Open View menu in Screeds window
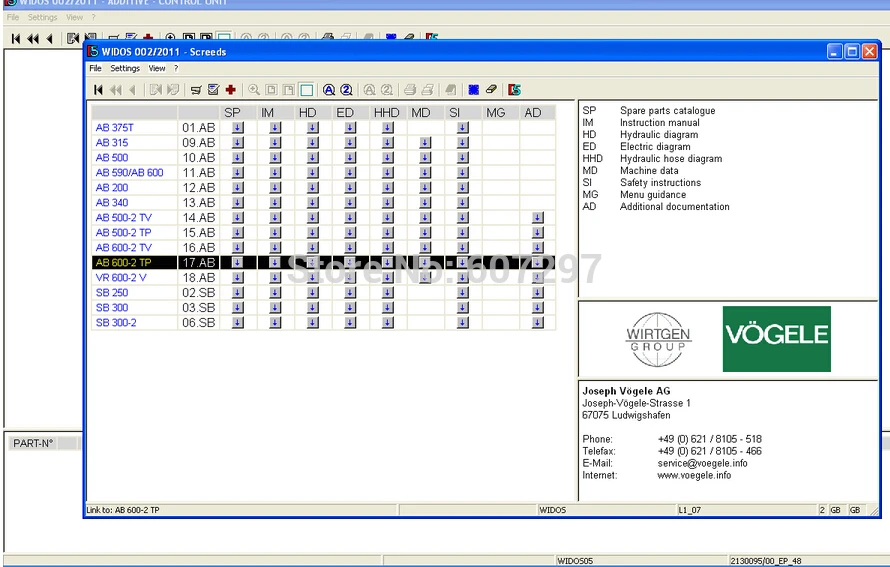890x567 pixels. coord(157,68)
